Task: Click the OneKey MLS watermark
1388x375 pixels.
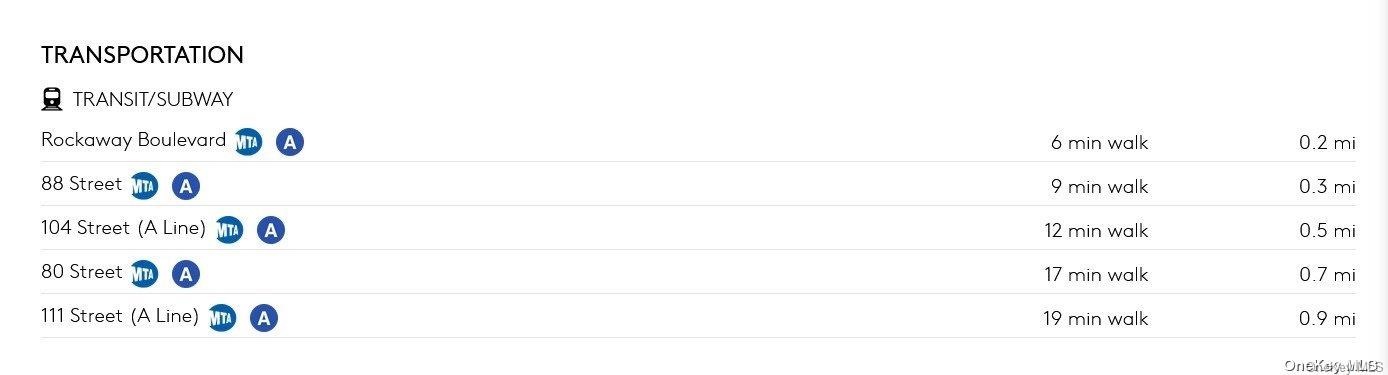Action: [x=1333, y=365]
